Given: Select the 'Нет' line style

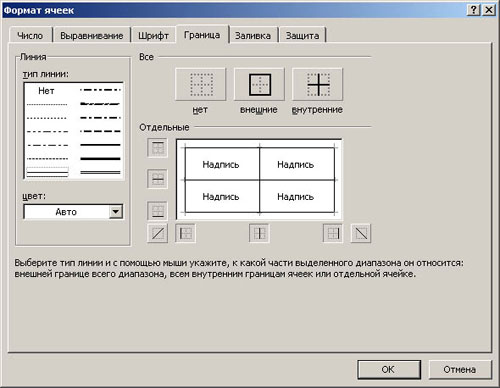Looking at the screenshot, I should pos(46,91).
